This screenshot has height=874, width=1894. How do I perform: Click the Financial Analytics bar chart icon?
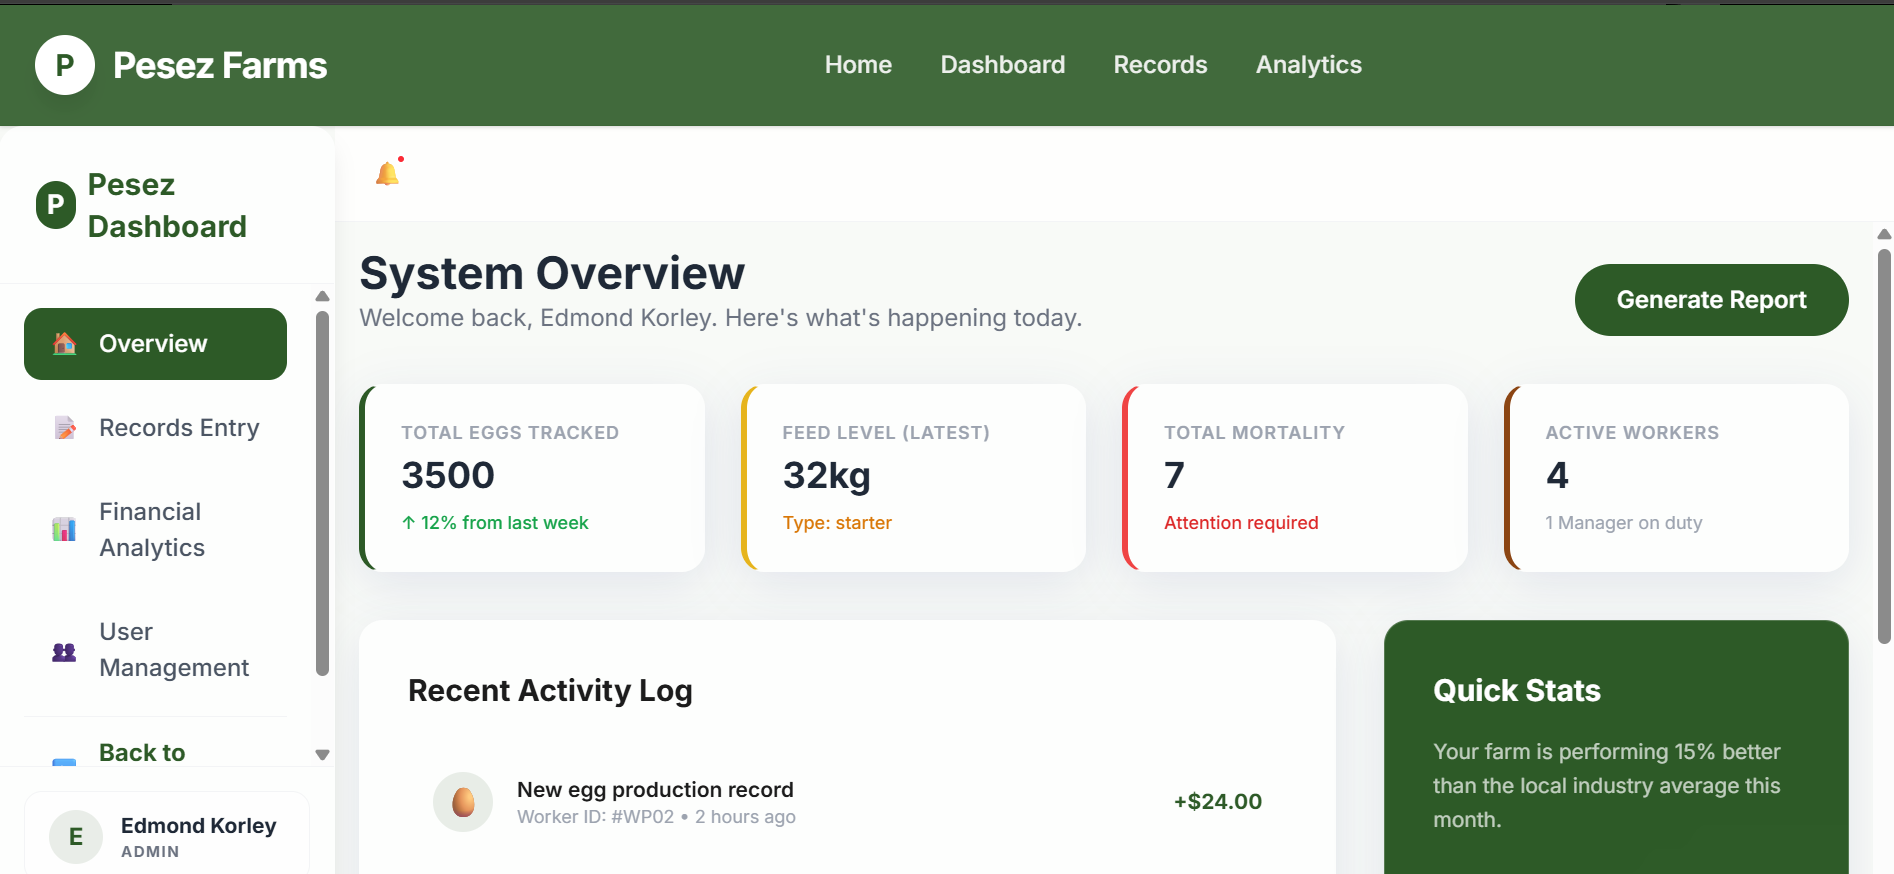coord(64,529)
